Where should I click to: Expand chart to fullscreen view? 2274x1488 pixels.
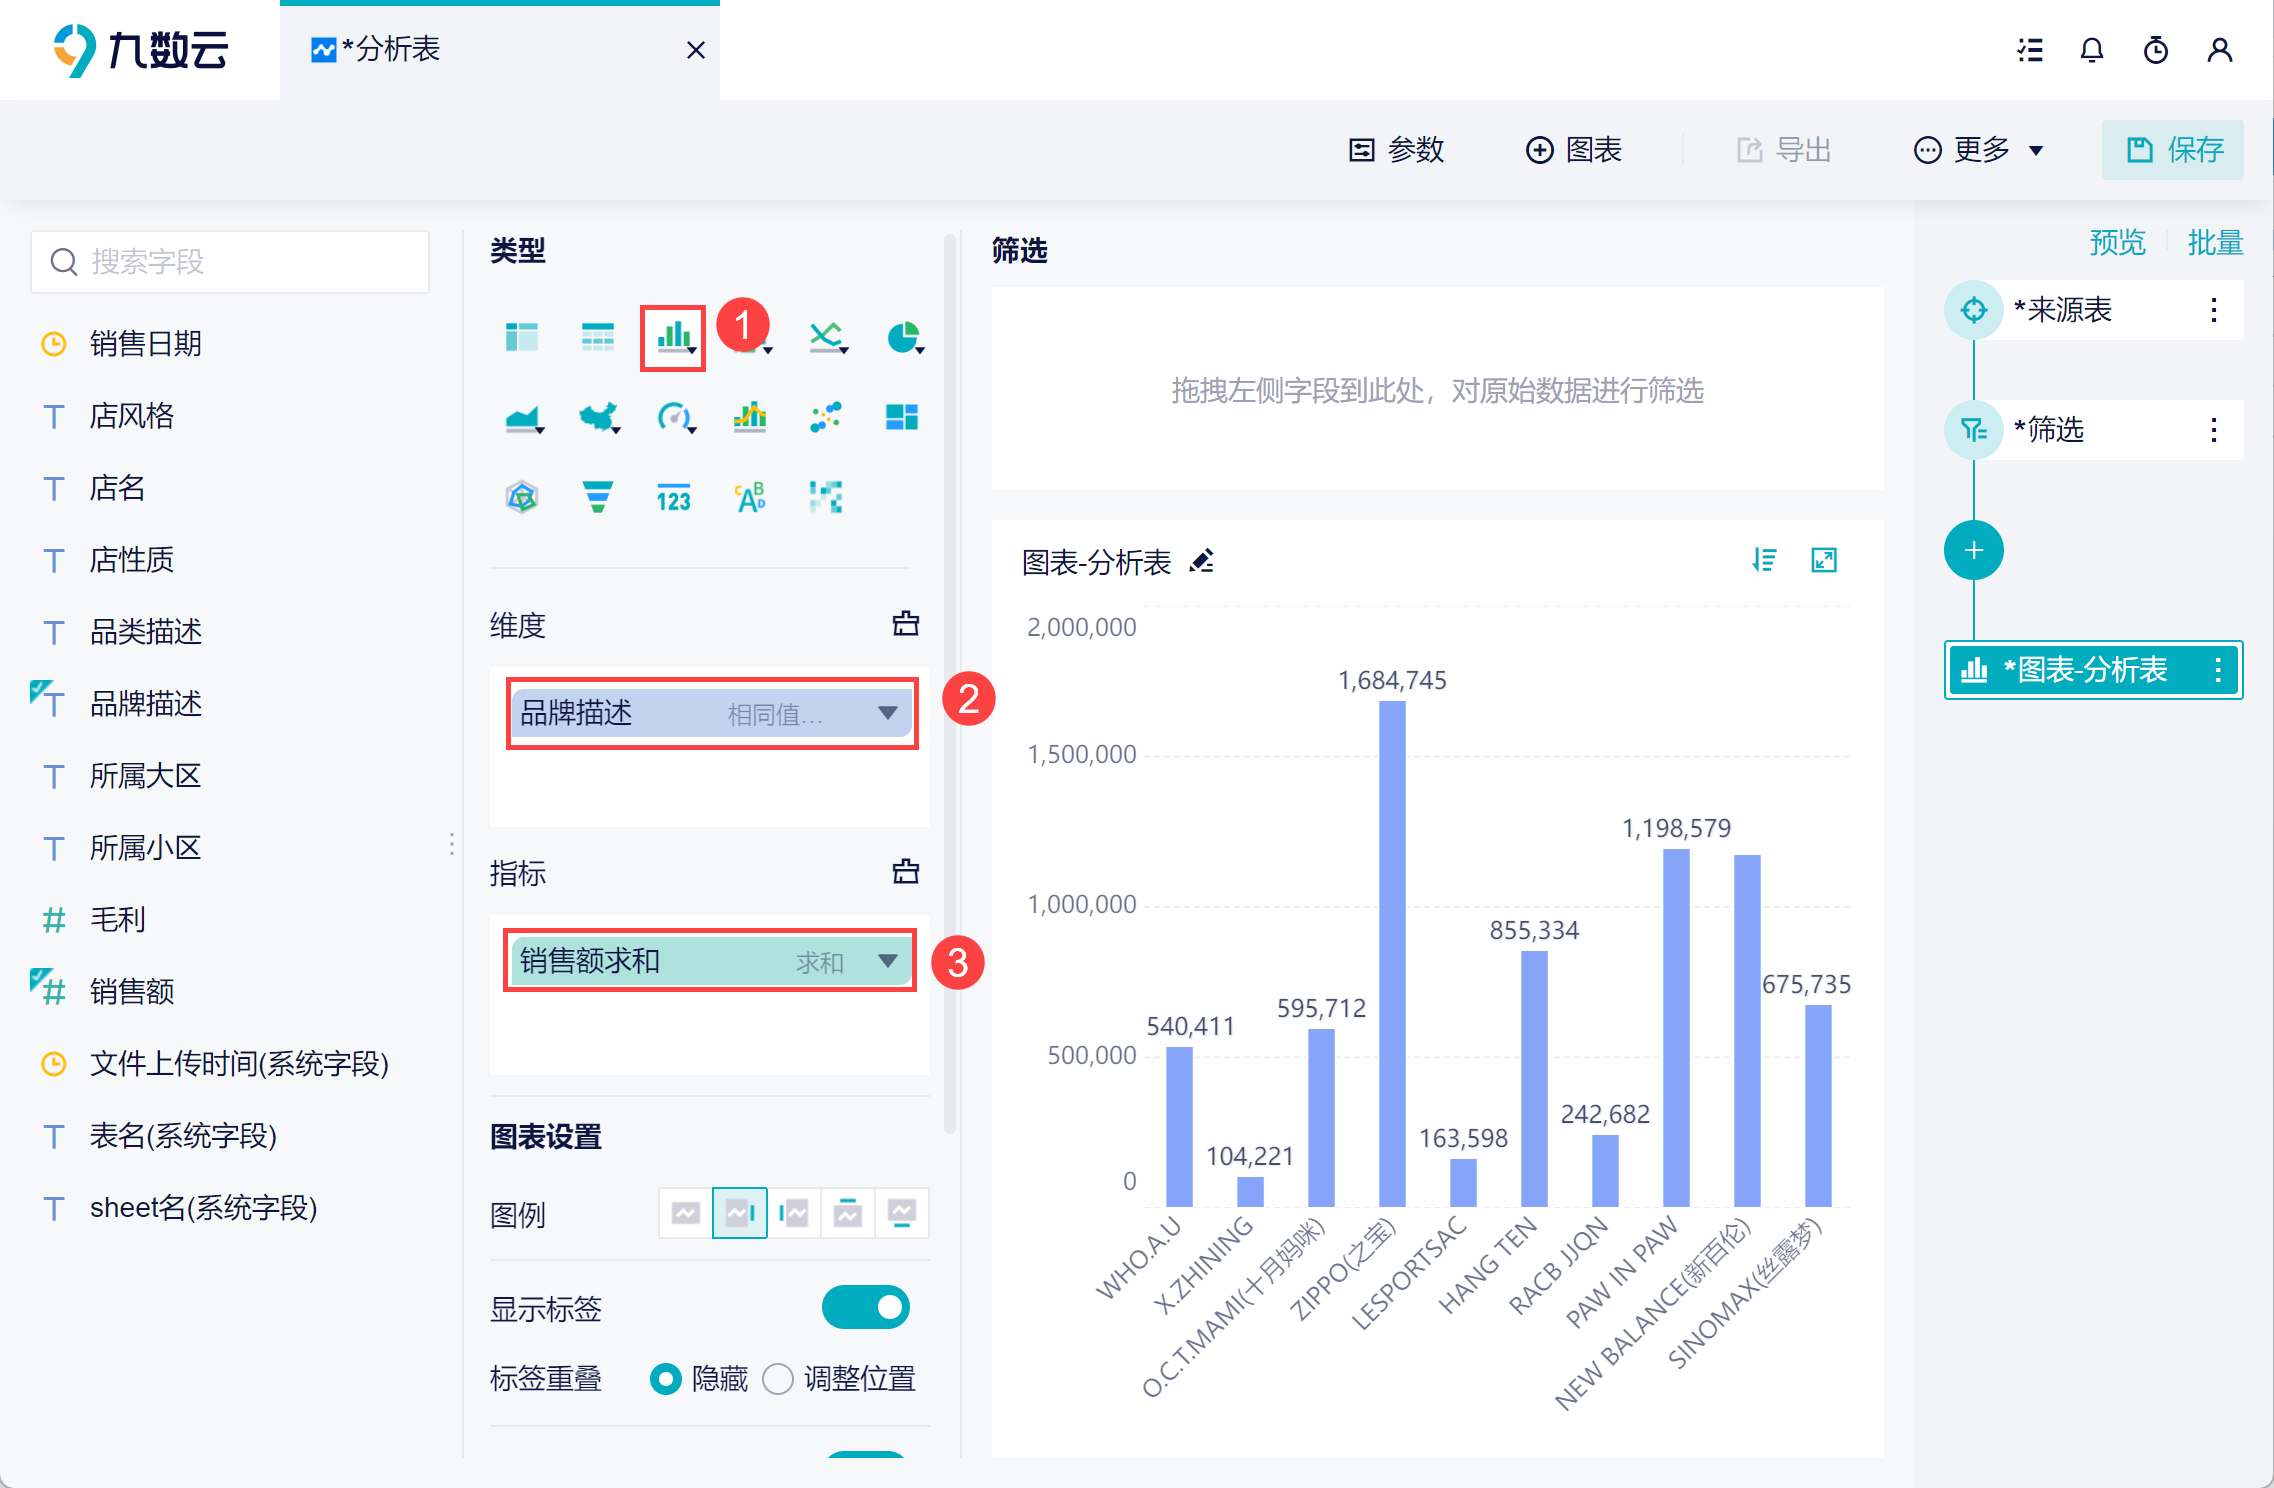(x=1824, y=560)
